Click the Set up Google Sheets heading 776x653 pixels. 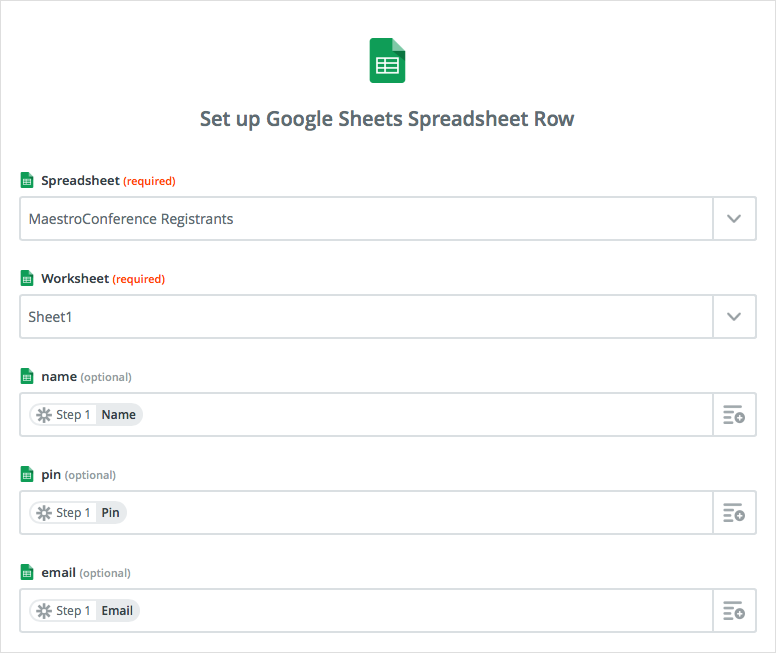coord(387,119)
